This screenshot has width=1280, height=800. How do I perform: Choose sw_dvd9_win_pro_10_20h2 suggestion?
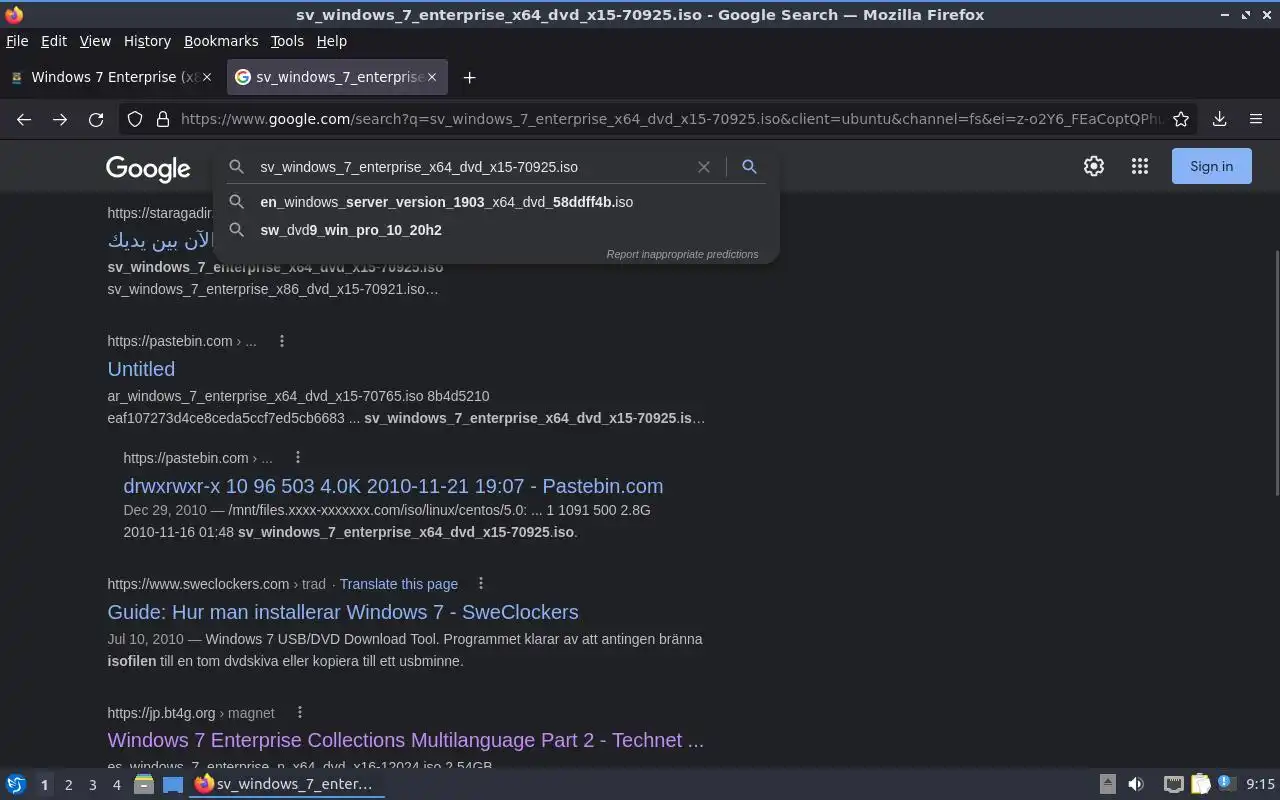[x=496, y=230]
